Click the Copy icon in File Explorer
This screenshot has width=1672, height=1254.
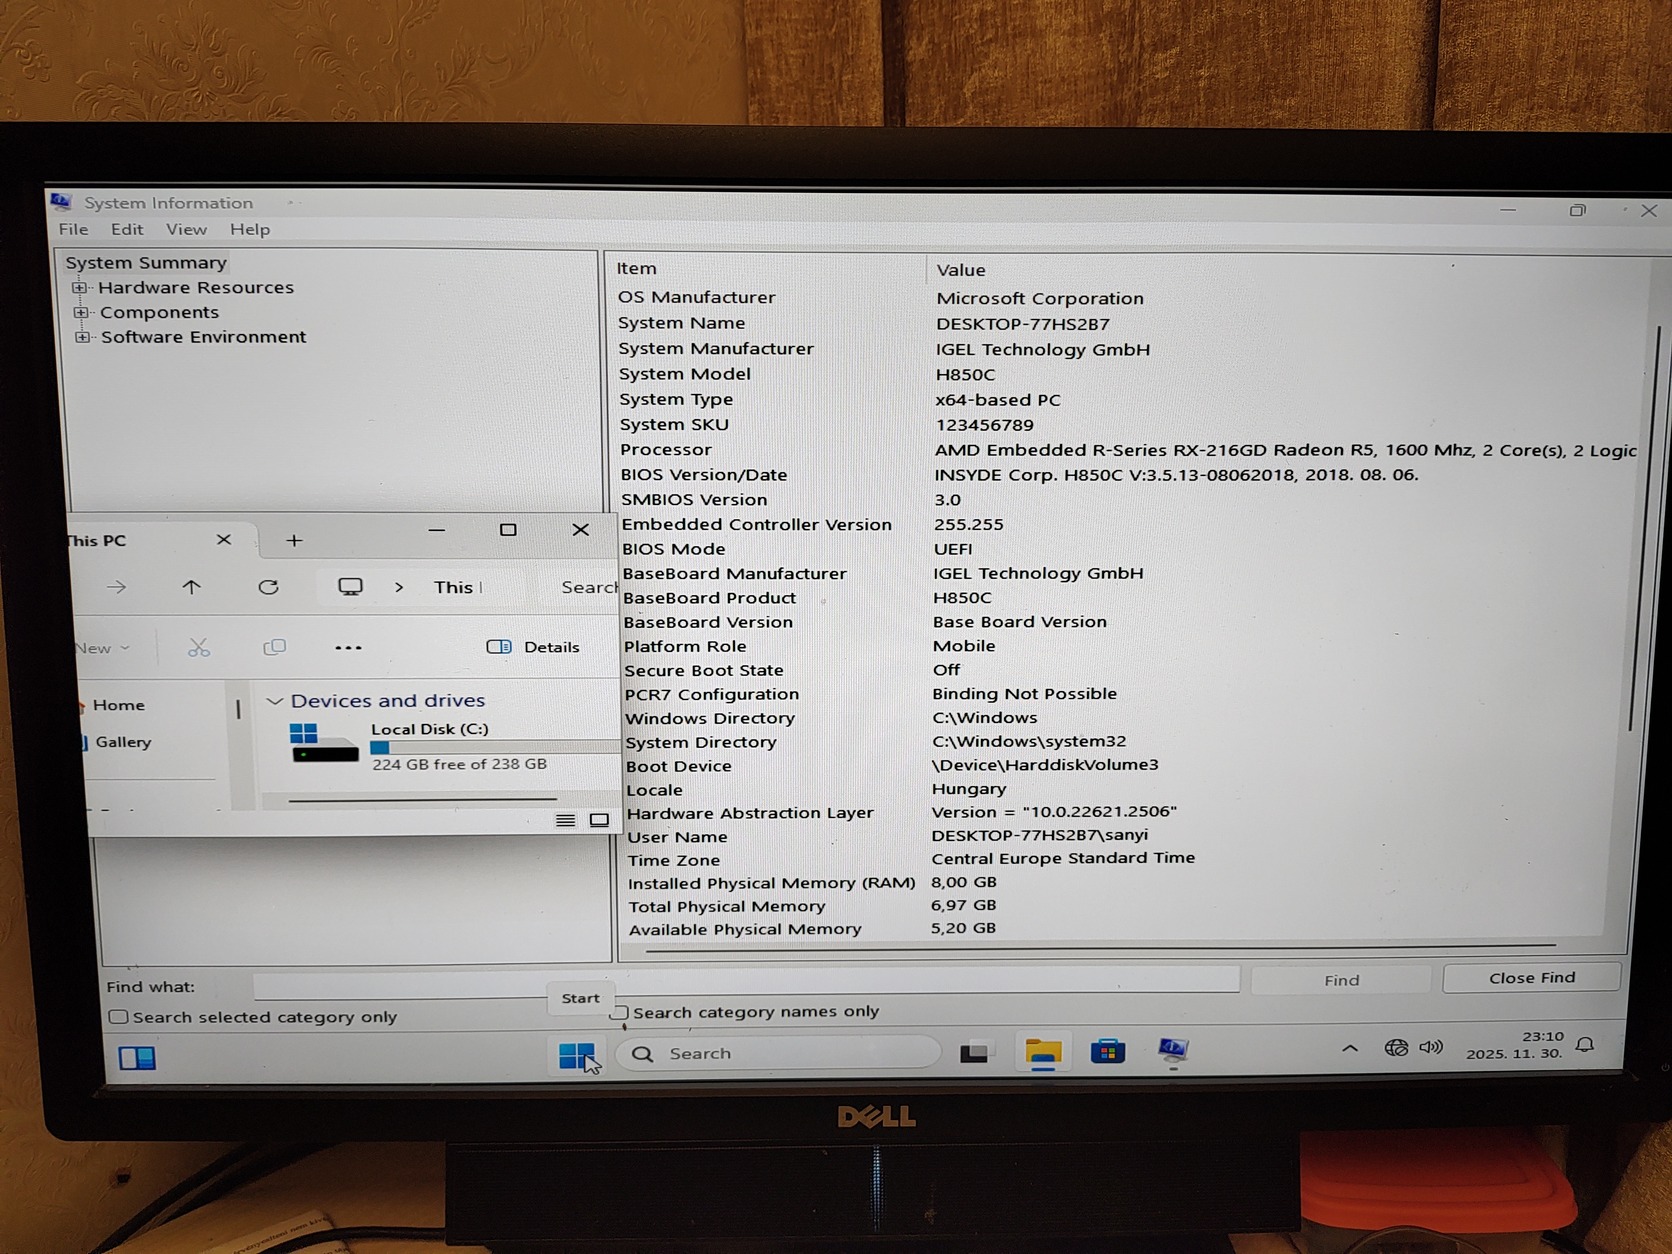click(x=274, y=648)
